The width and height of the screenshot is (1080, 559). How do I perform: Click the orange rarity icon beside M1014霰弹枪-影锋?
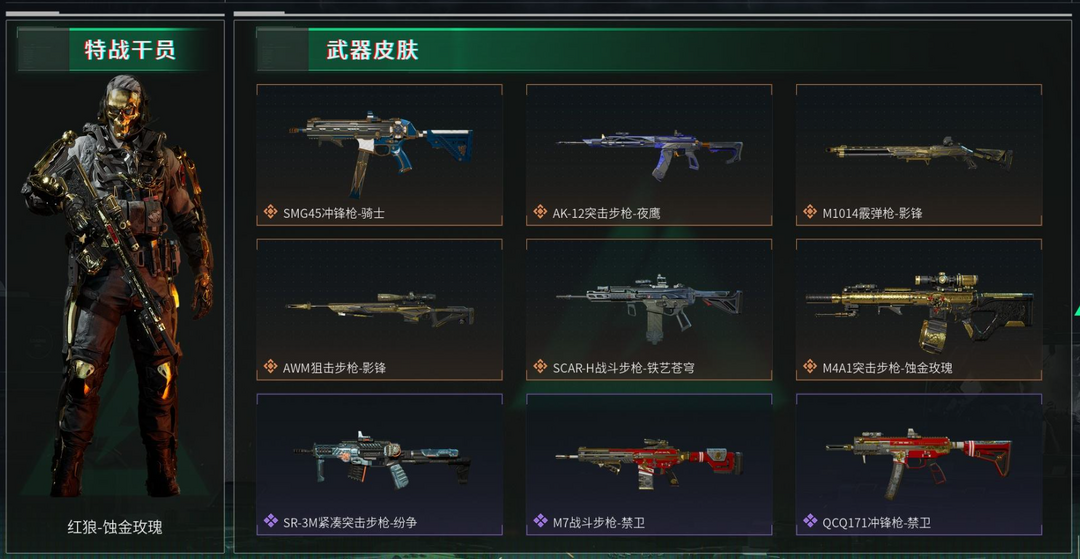(x=811, y=213)
